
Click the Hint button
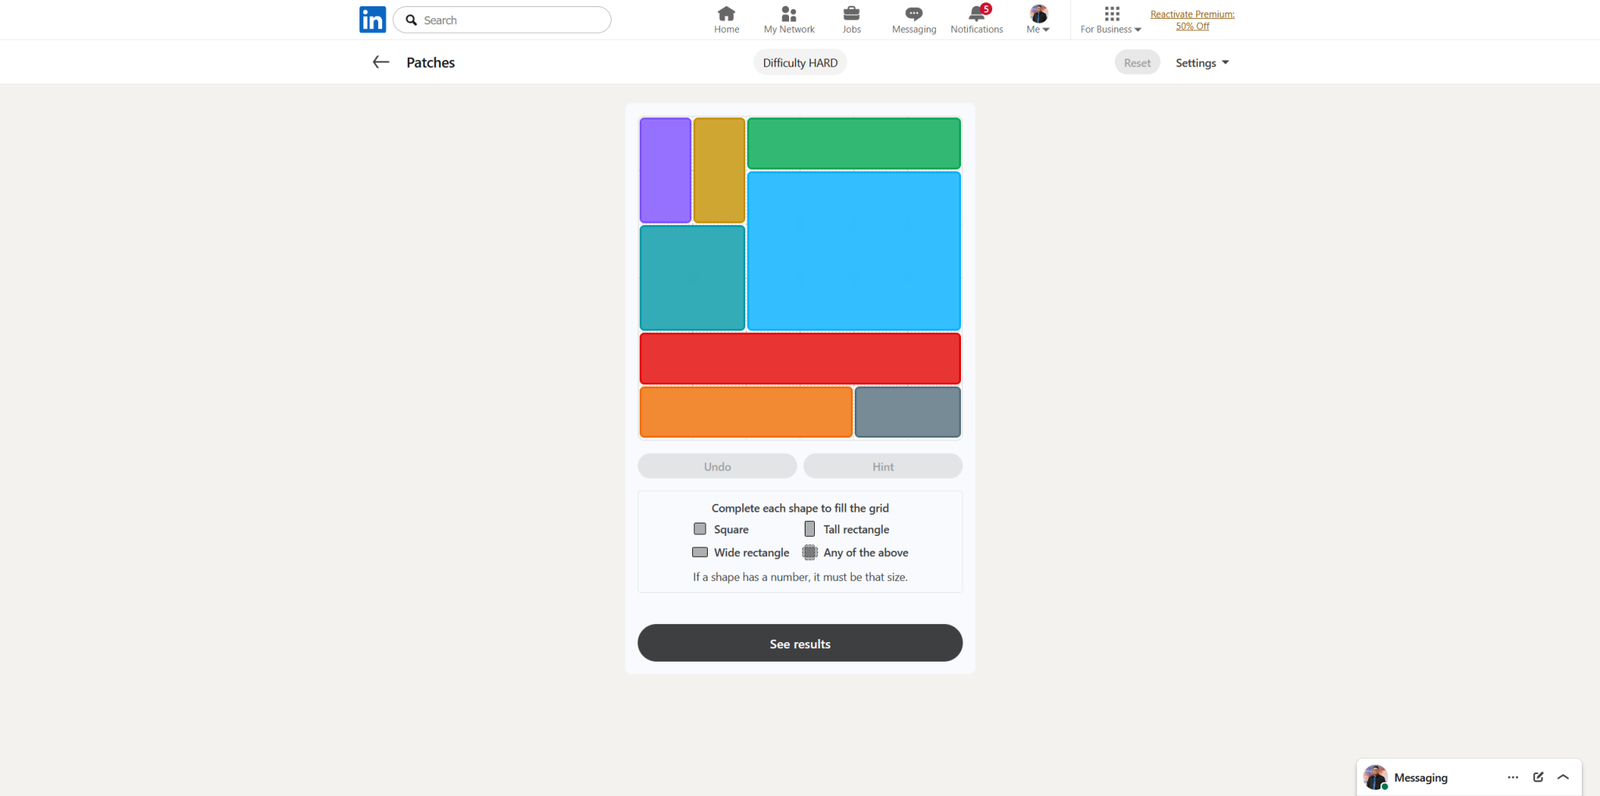[x=883, y=466]
